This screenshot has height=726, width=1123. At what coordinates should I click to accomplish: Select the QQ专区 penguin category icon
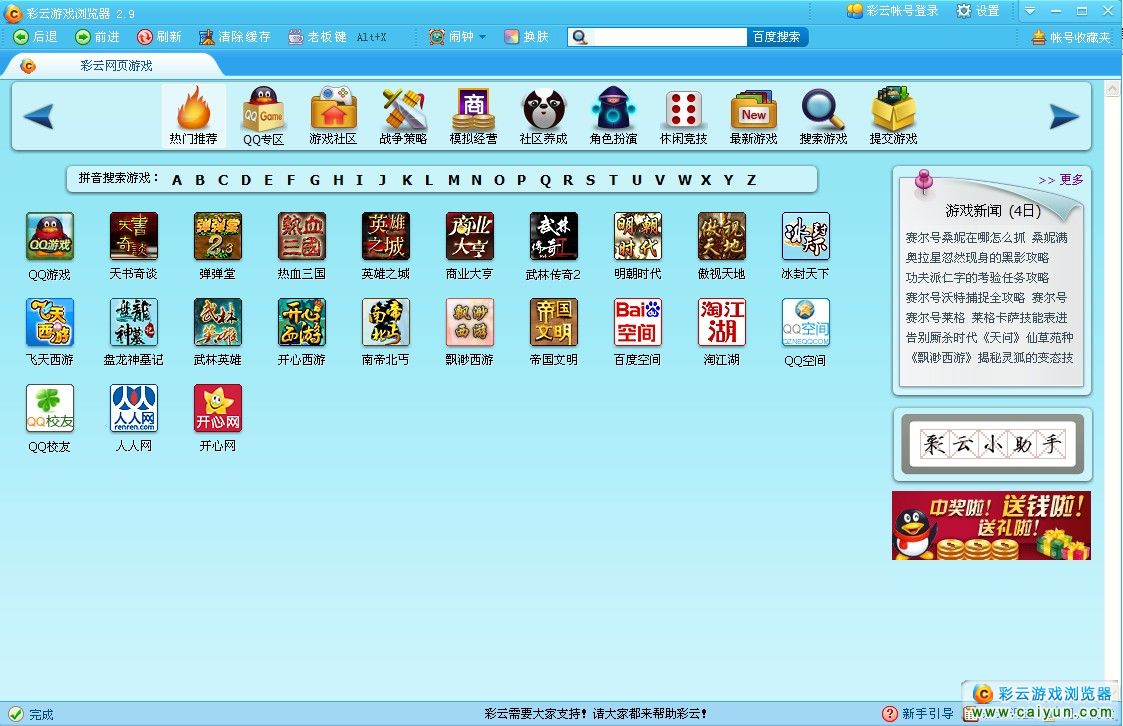coord(263,110)
